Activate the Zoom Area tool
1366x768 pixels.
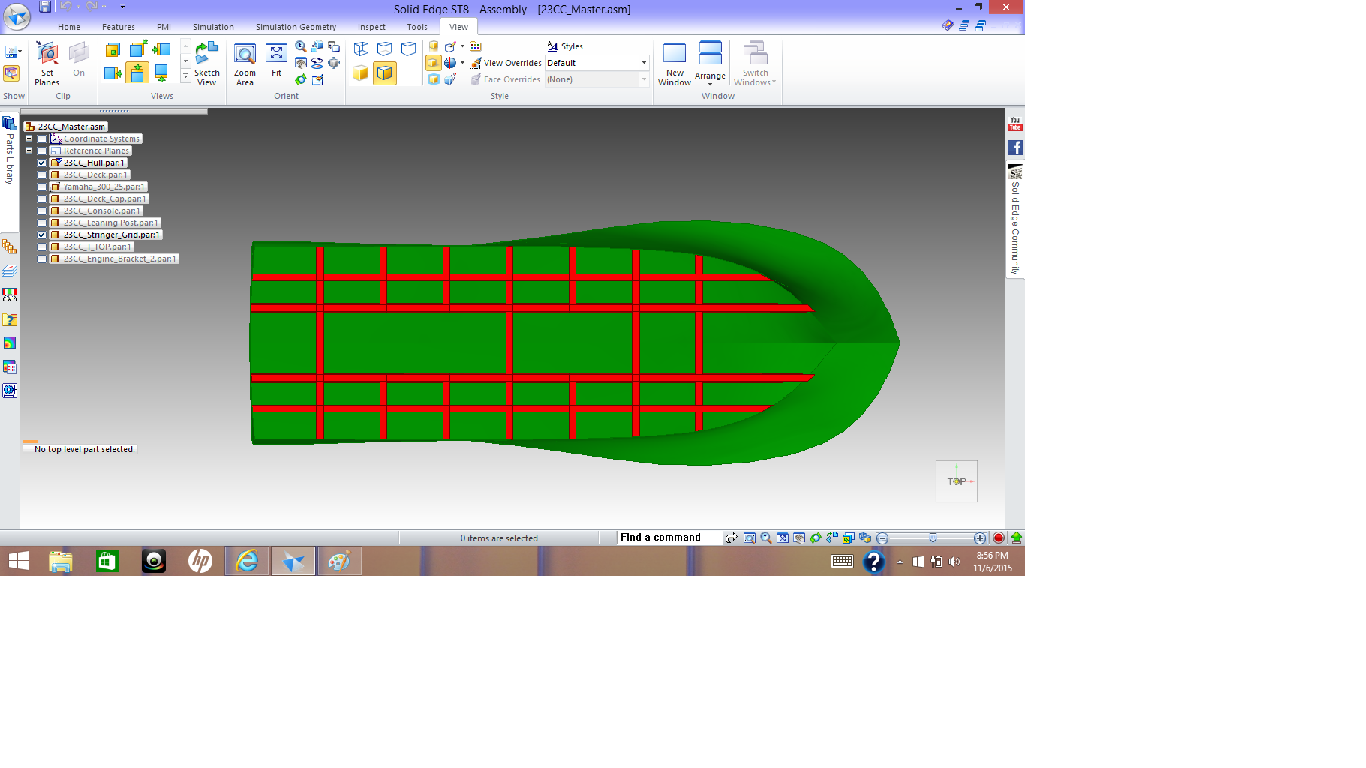(x=245, y=63)
